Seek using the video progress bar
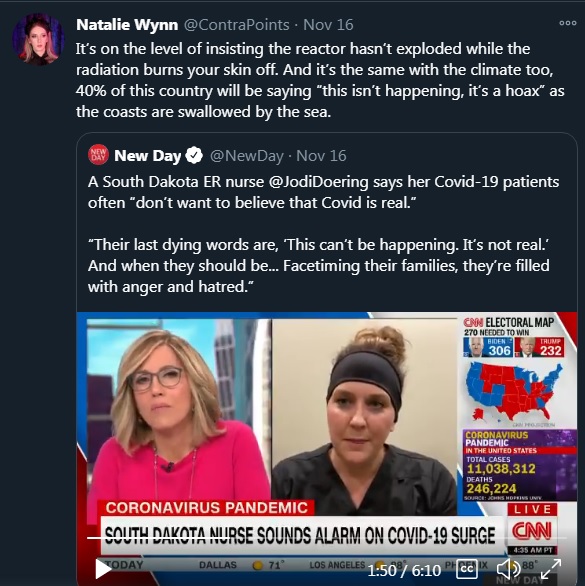 327,538
